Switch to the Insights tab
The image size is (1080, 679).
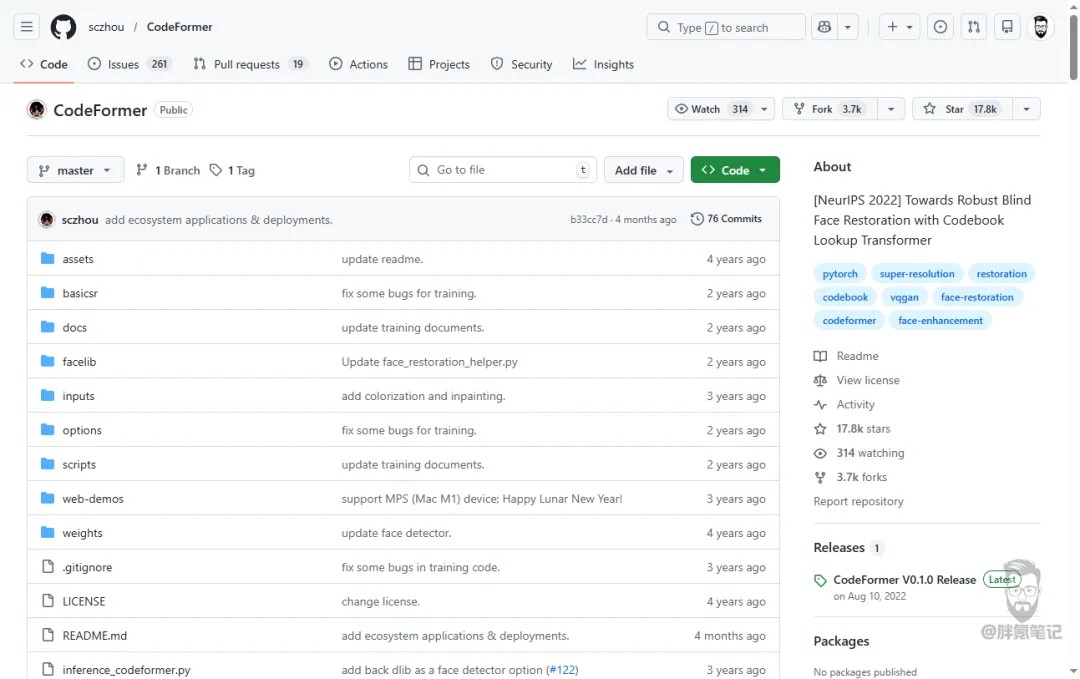pyautogui.click(x=603, y=64)
